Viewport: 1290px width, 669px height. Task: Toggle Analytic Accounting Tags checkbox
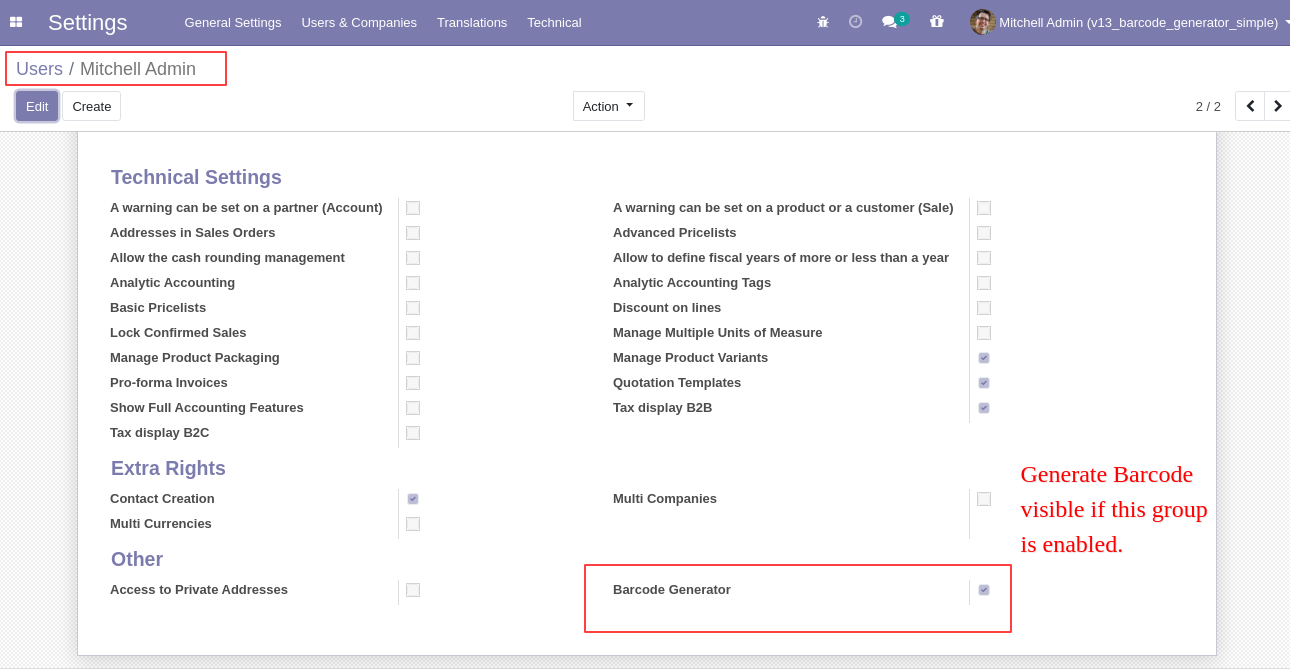[984, 283]
